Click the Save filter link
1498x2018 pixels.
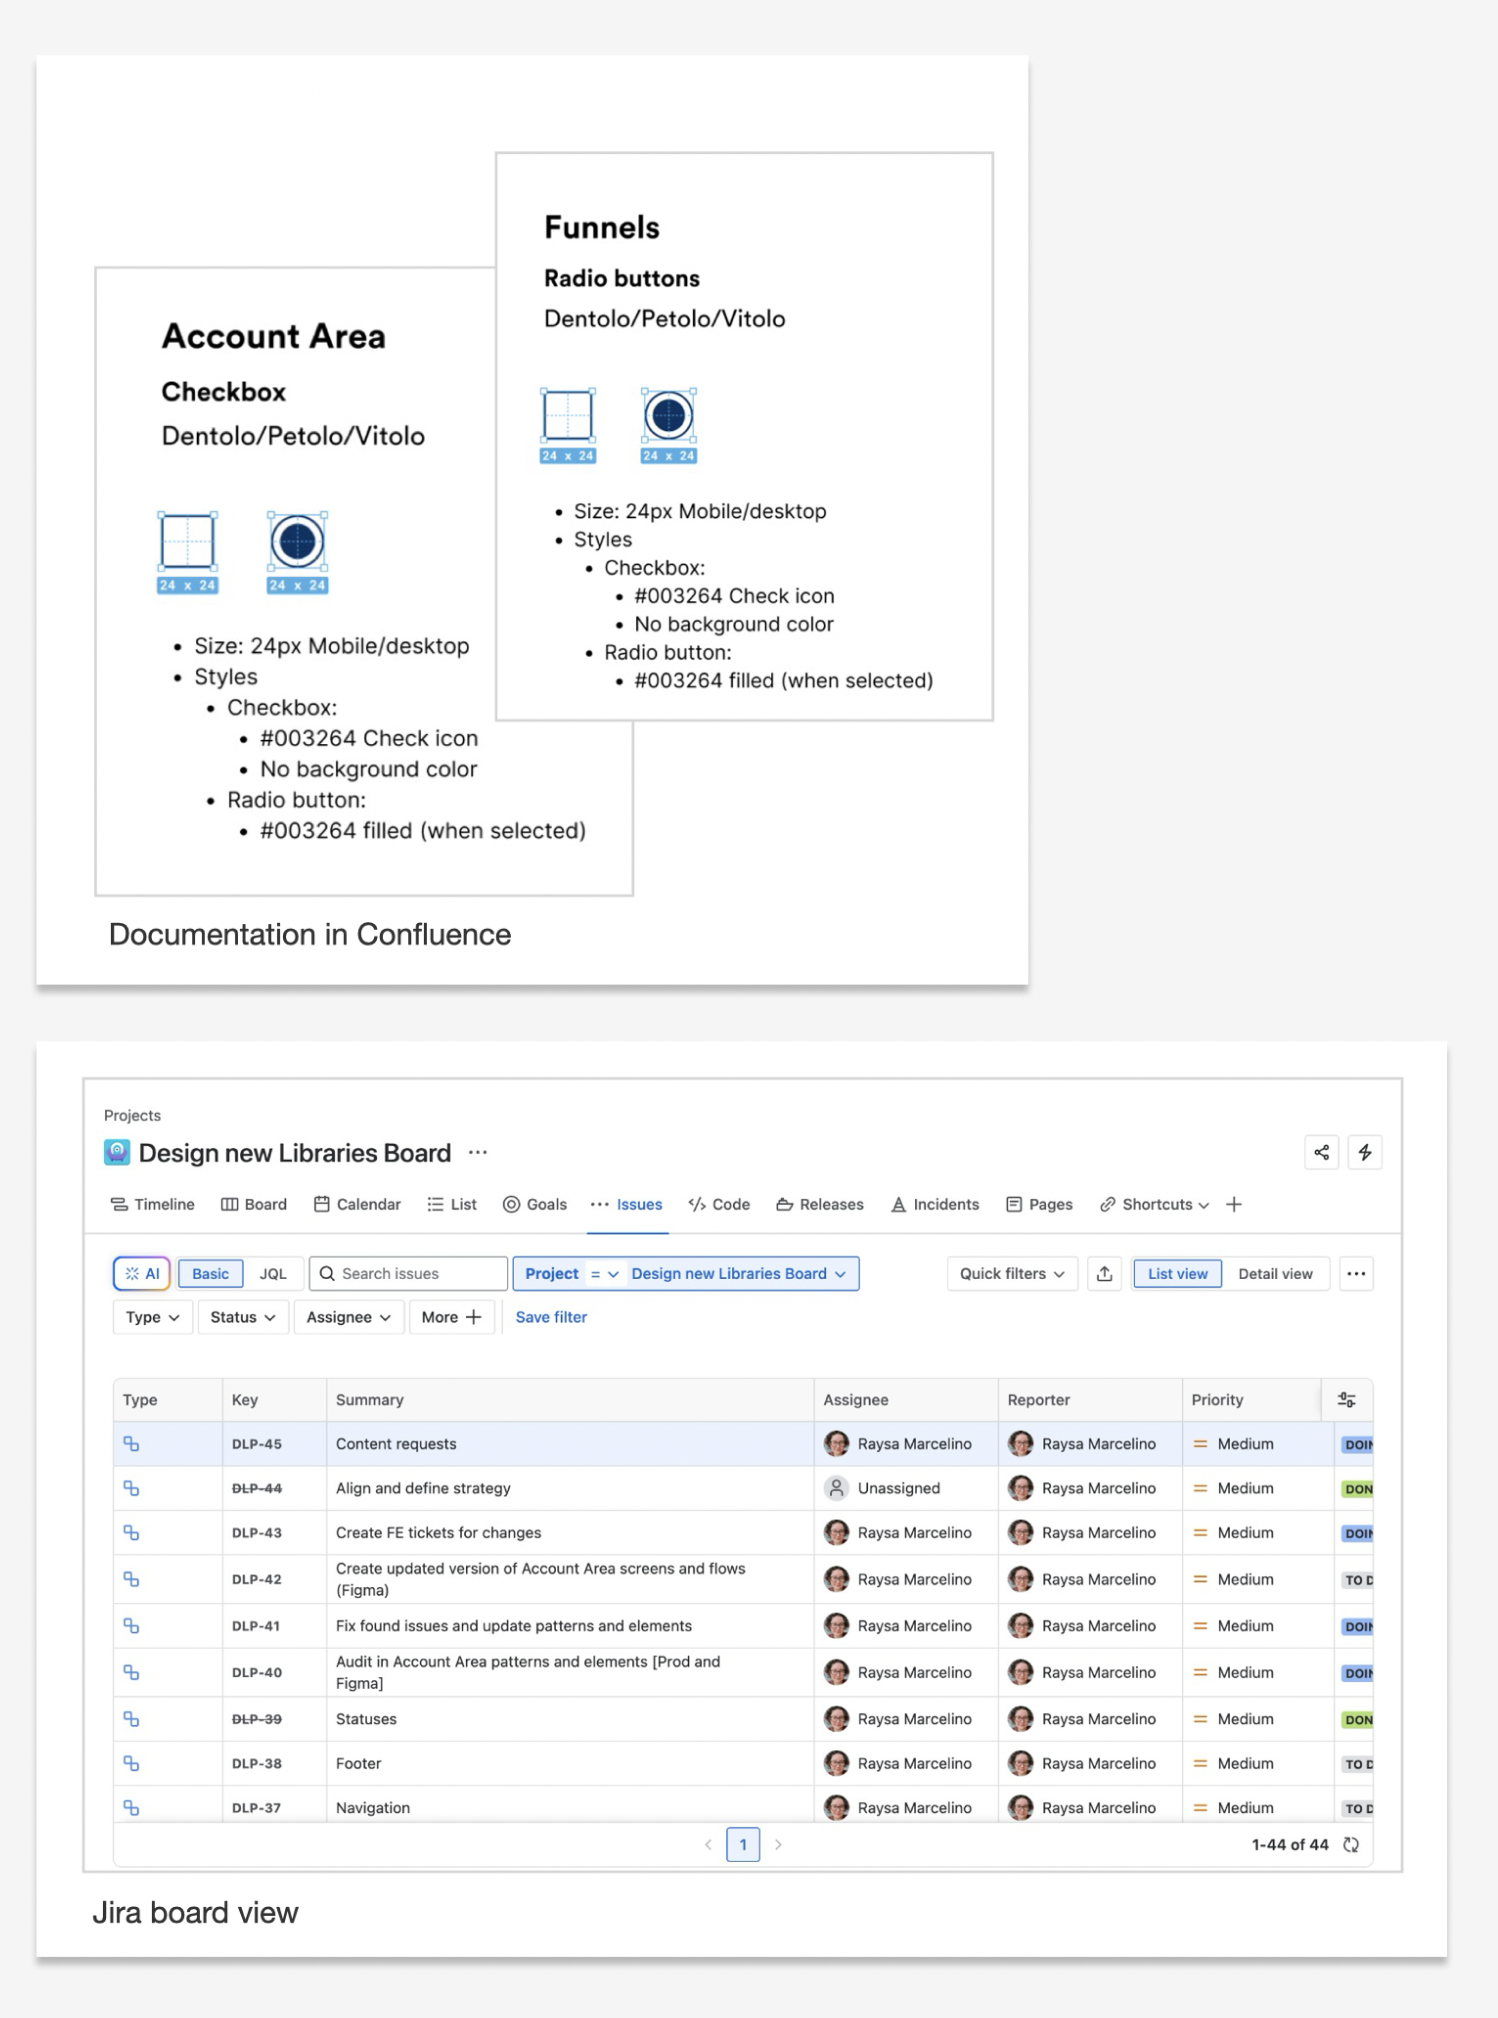pos(551,1317)
